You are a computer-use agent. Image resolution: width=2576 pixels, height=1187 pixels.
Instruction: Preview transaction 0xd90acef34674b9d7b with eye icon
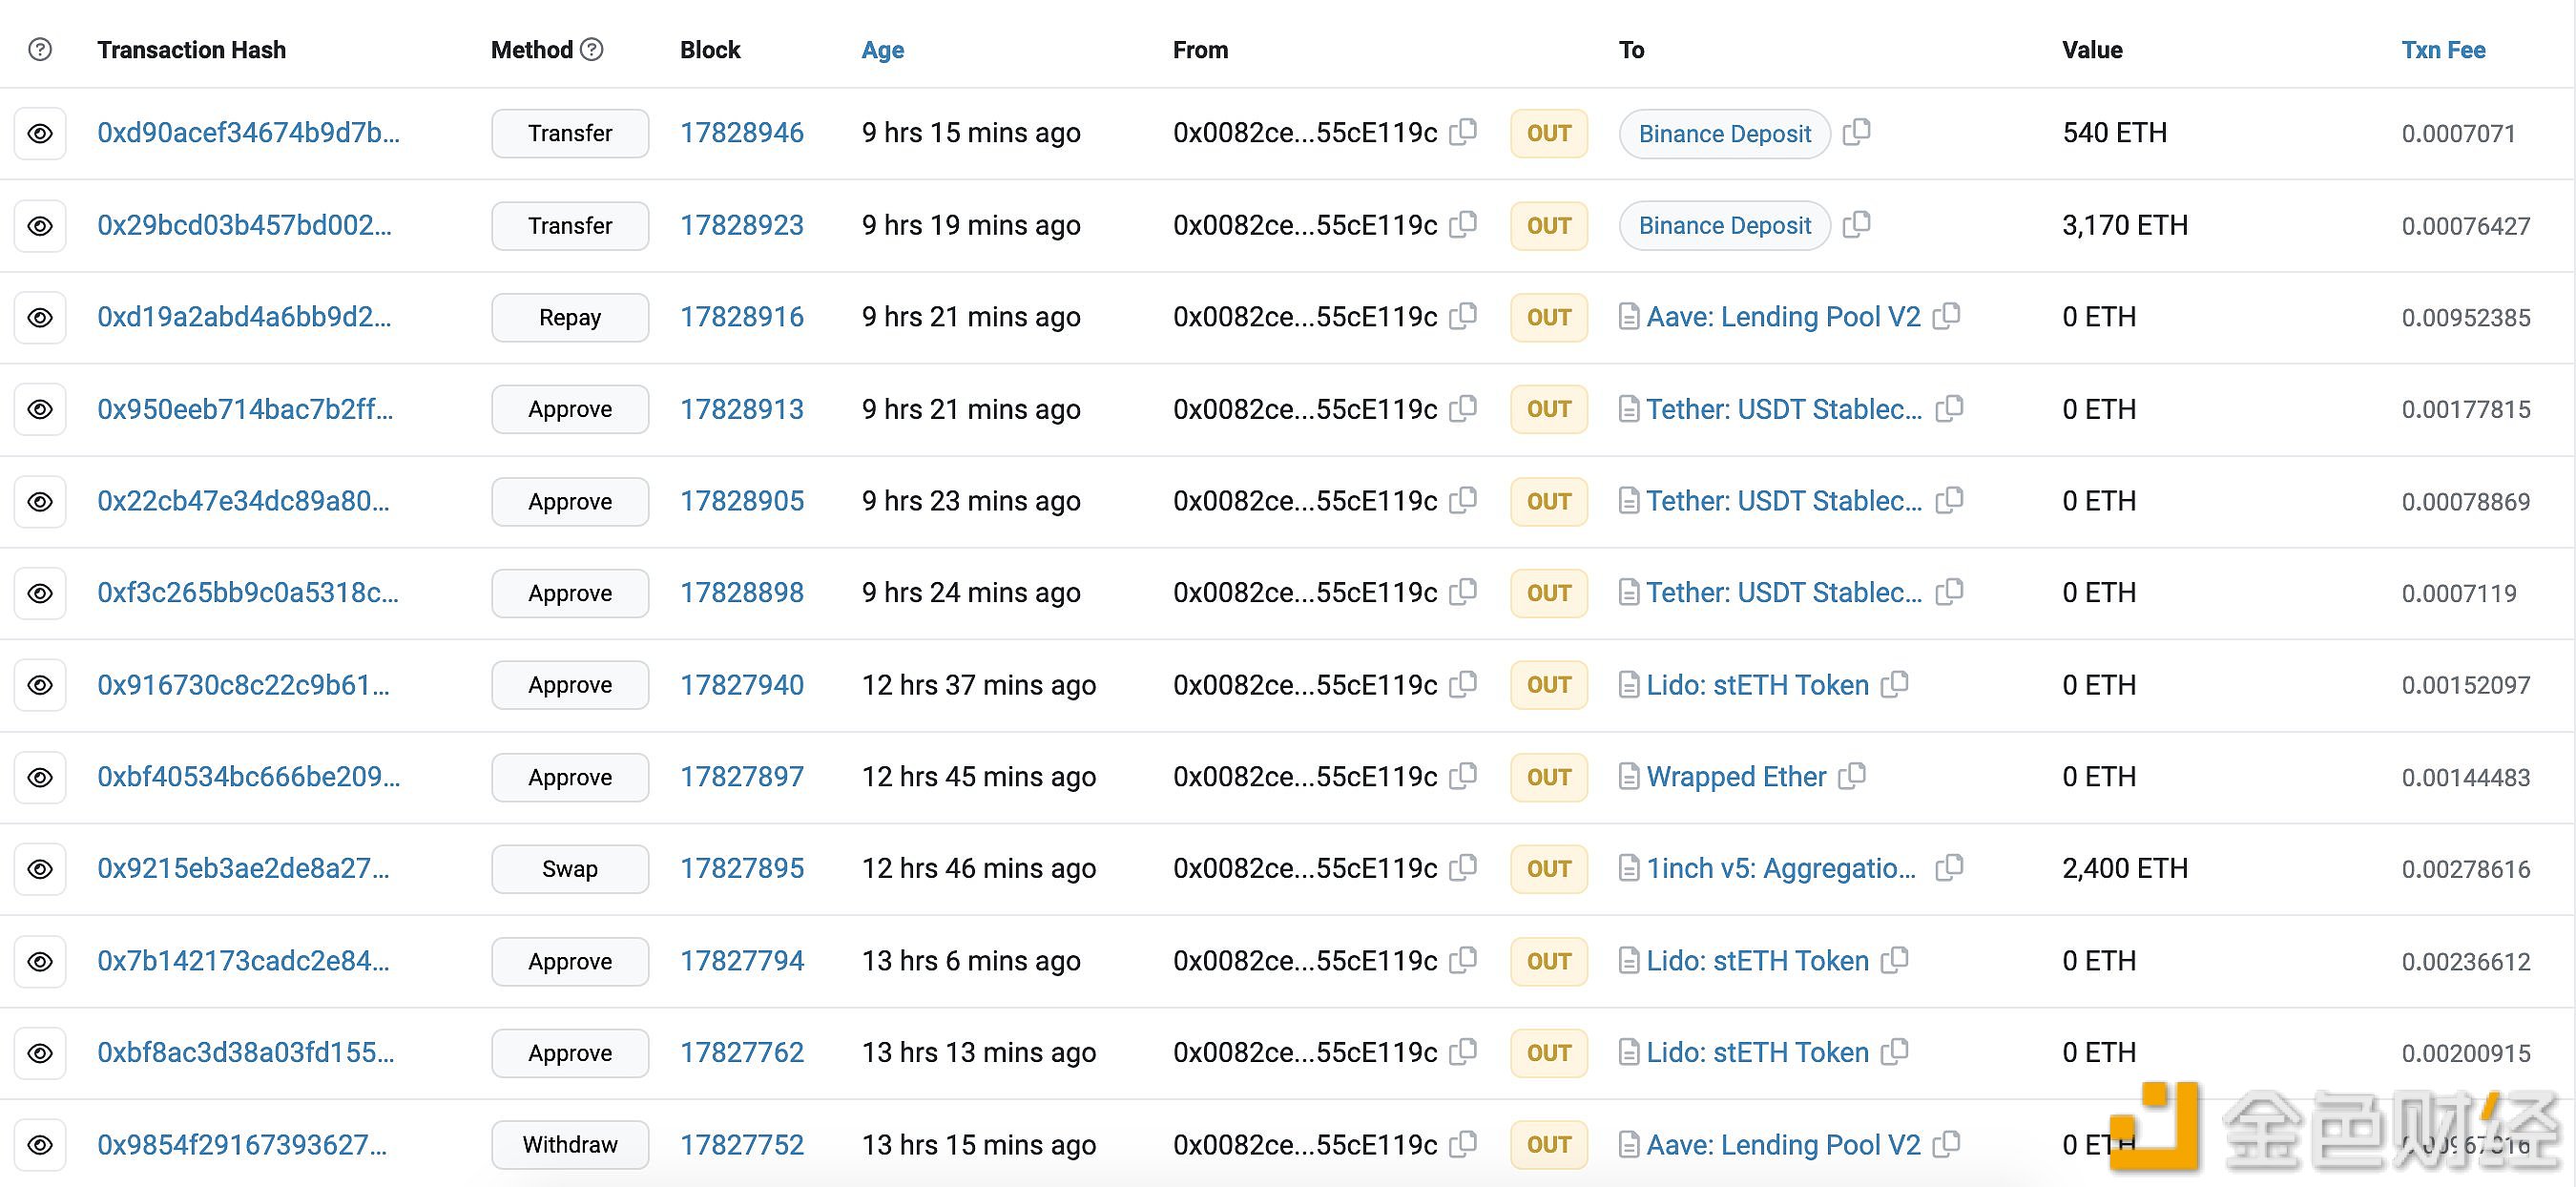click(40, 133)
